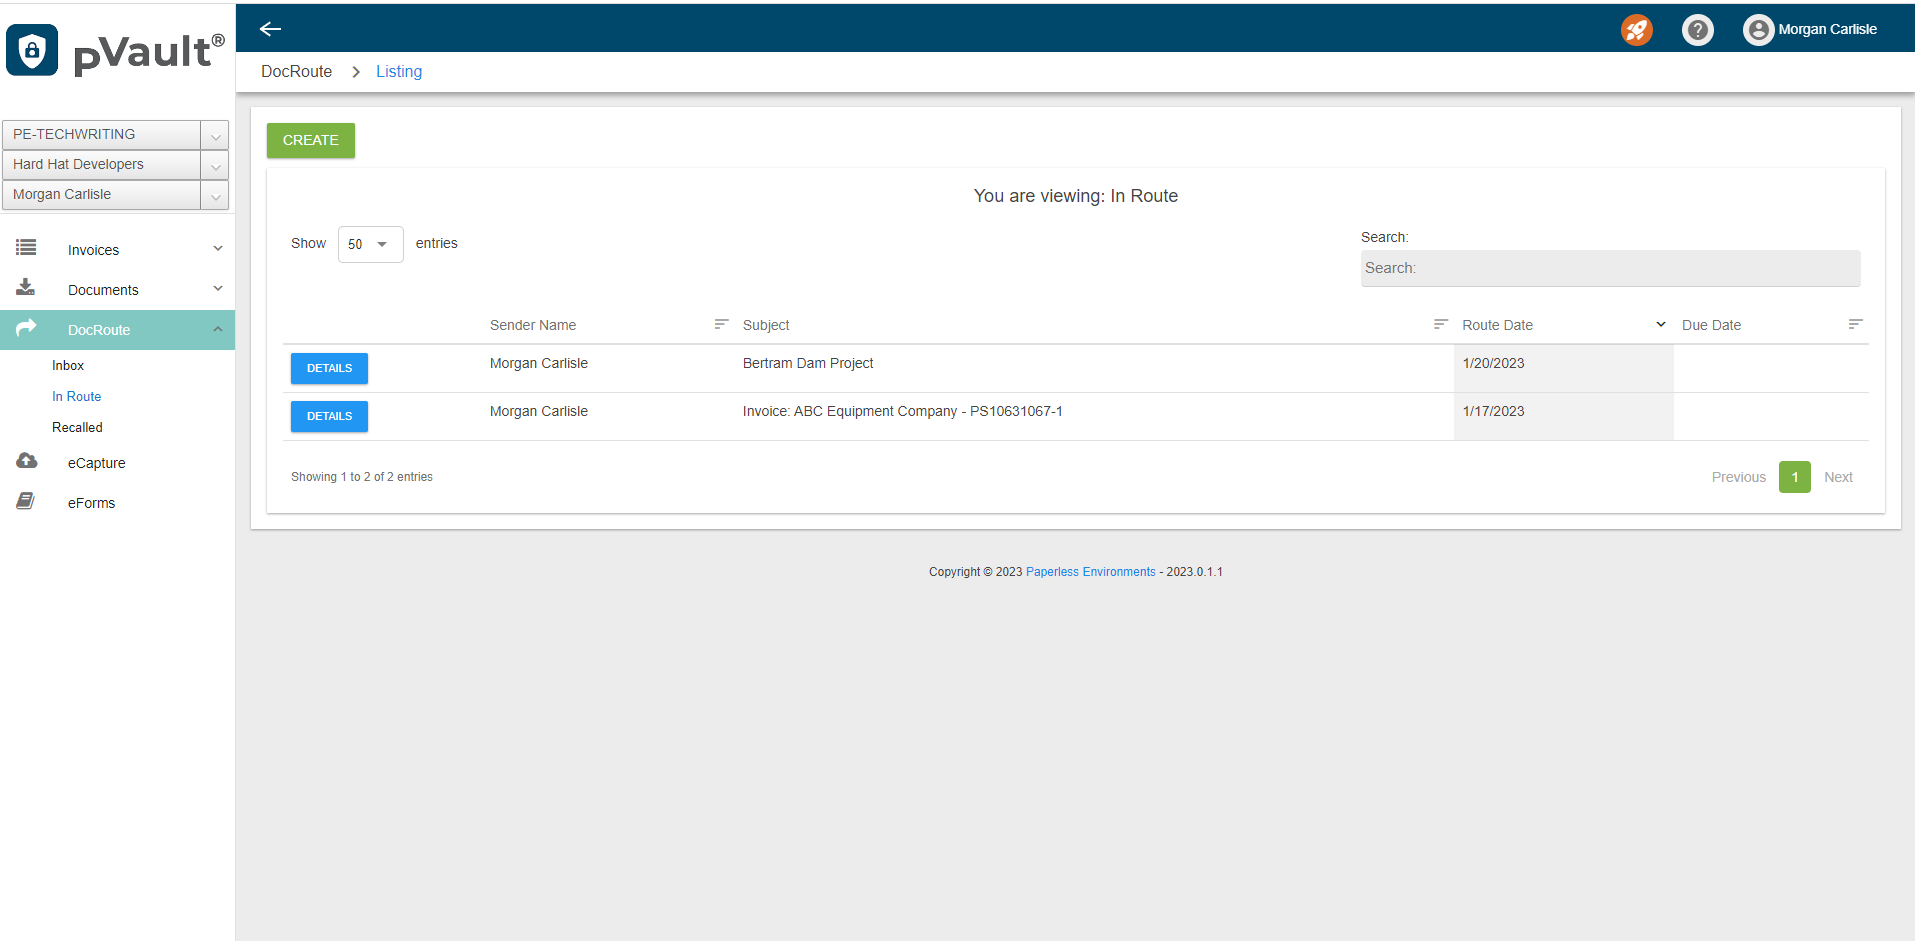The height and width of the screenshot is (941, 1915).
Task: Open the Show 50 entries dropdown
Action: tap(370, 244)
